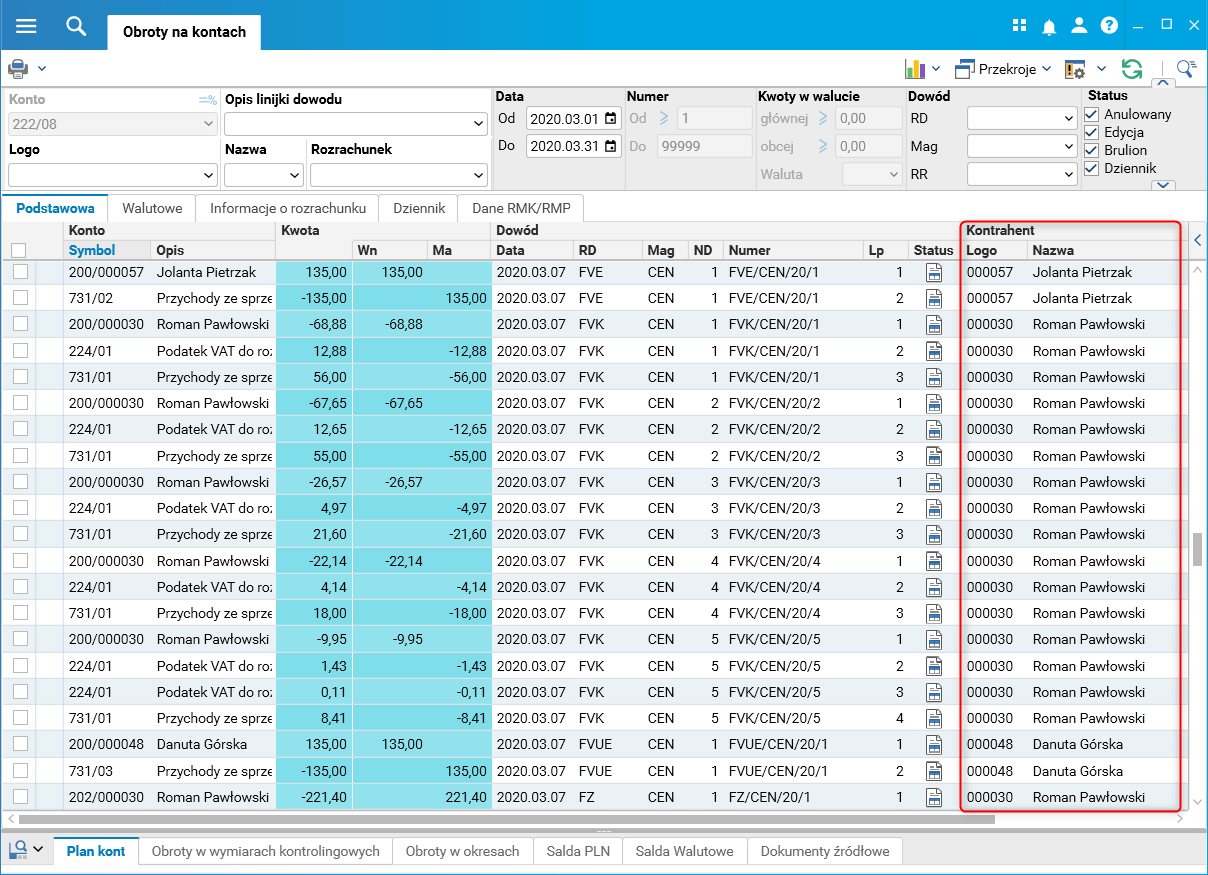Screen dimensions: 1208x875
Task: Open the hamburger main menu
Action: (26, 26)
